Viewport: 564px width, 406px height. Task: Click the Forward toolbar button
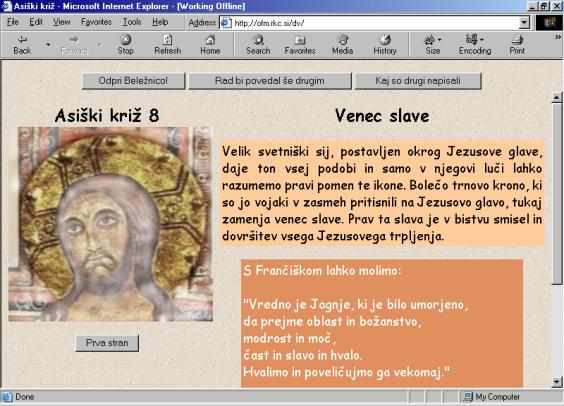pyautogui.click(x=74, y=45)
